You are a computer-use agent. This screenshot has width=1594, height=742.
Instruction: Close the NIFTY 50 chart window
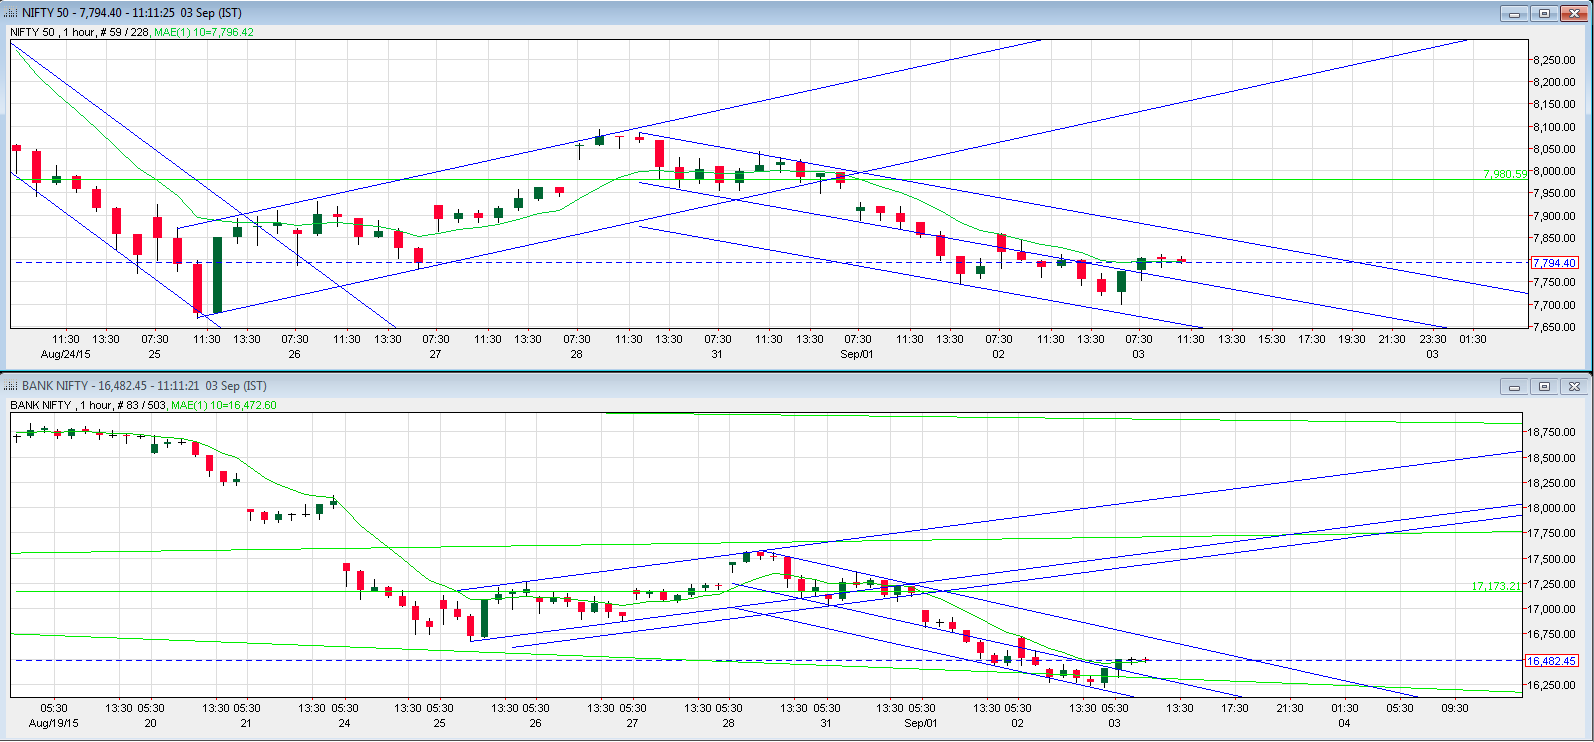pyautogui.click(x=1574, y=13)
